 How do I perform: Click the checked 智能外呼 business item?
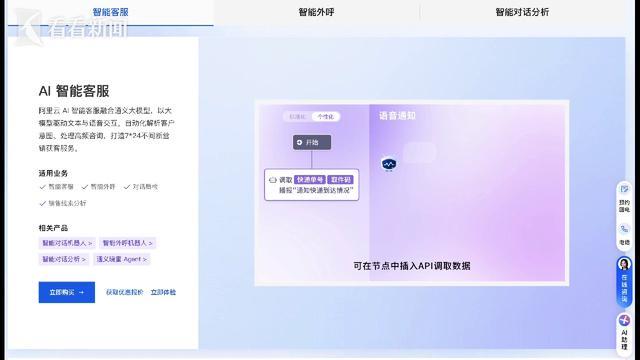coord(98,187)
